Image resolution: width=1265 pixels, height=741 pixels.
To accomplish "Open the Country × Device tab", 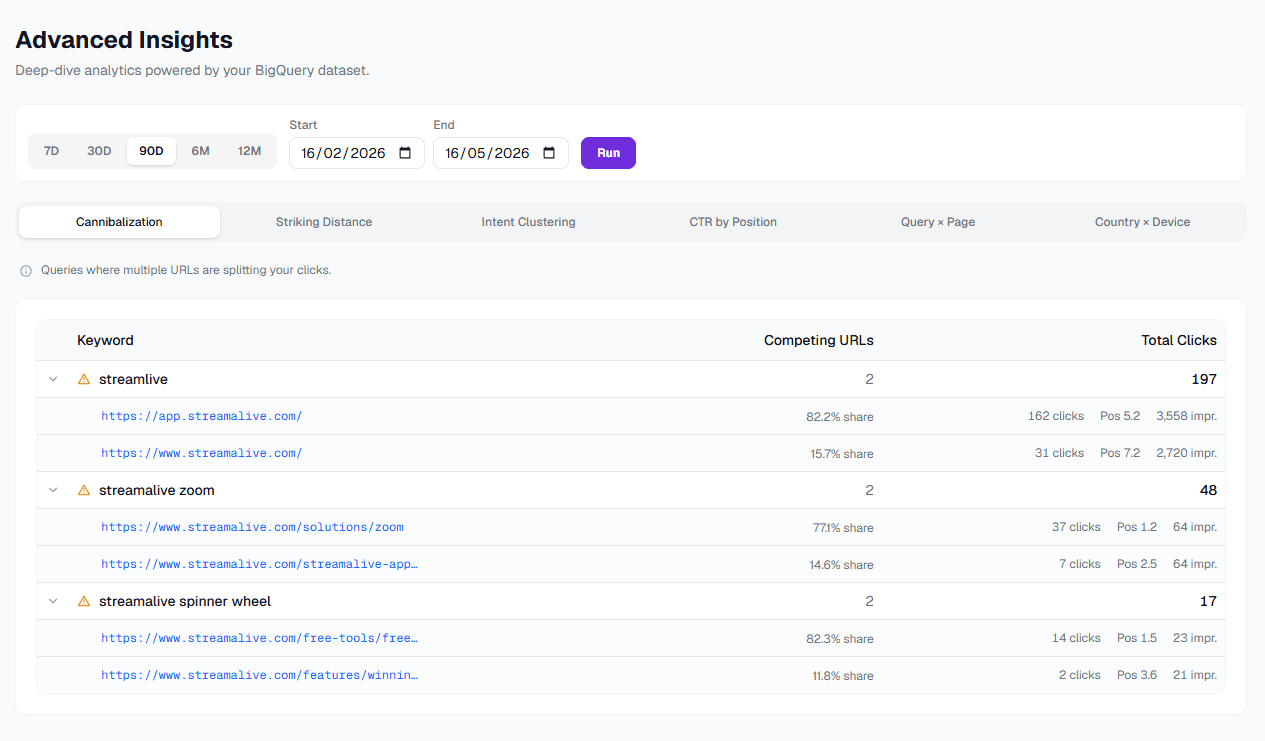I will click(x=1142, y=222).
